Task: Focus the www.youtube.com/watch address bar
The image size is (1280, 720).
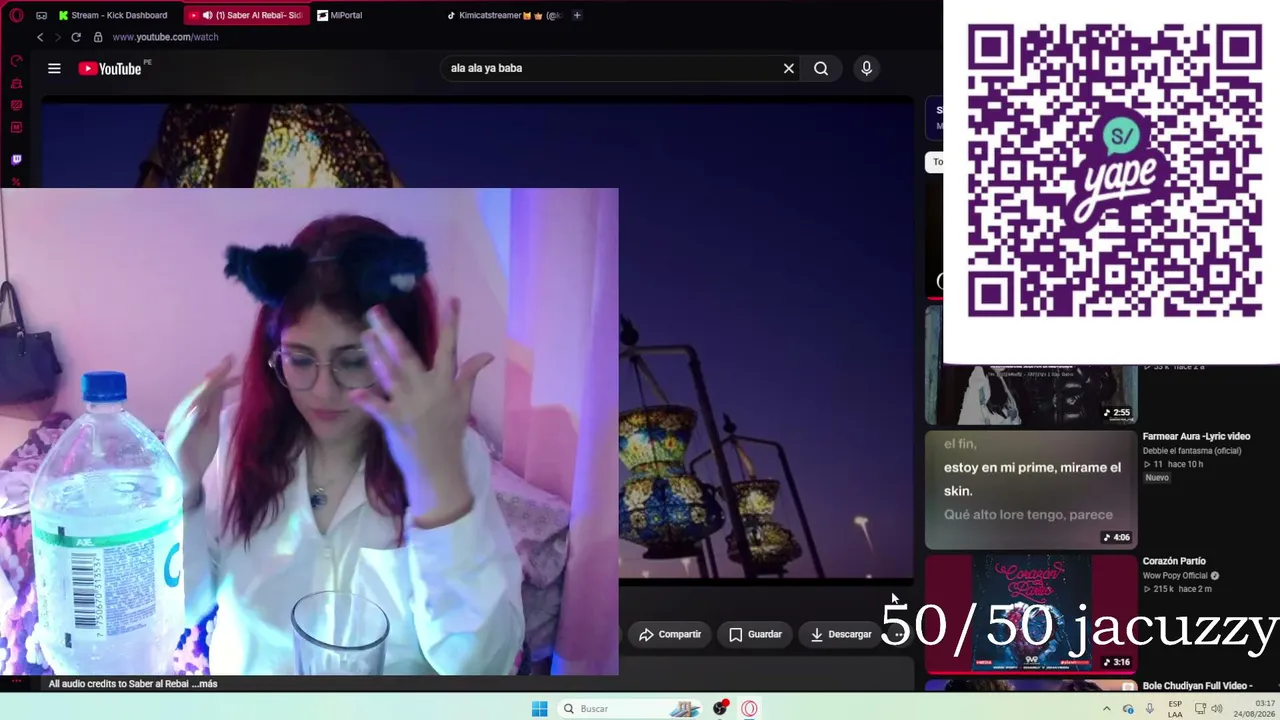Action: 165,37
